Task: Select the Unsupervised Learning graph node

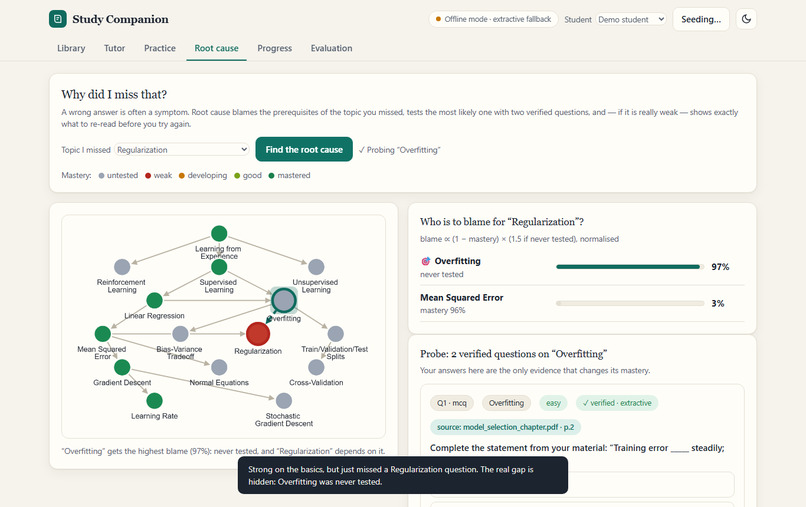Action: click(316, 267)
